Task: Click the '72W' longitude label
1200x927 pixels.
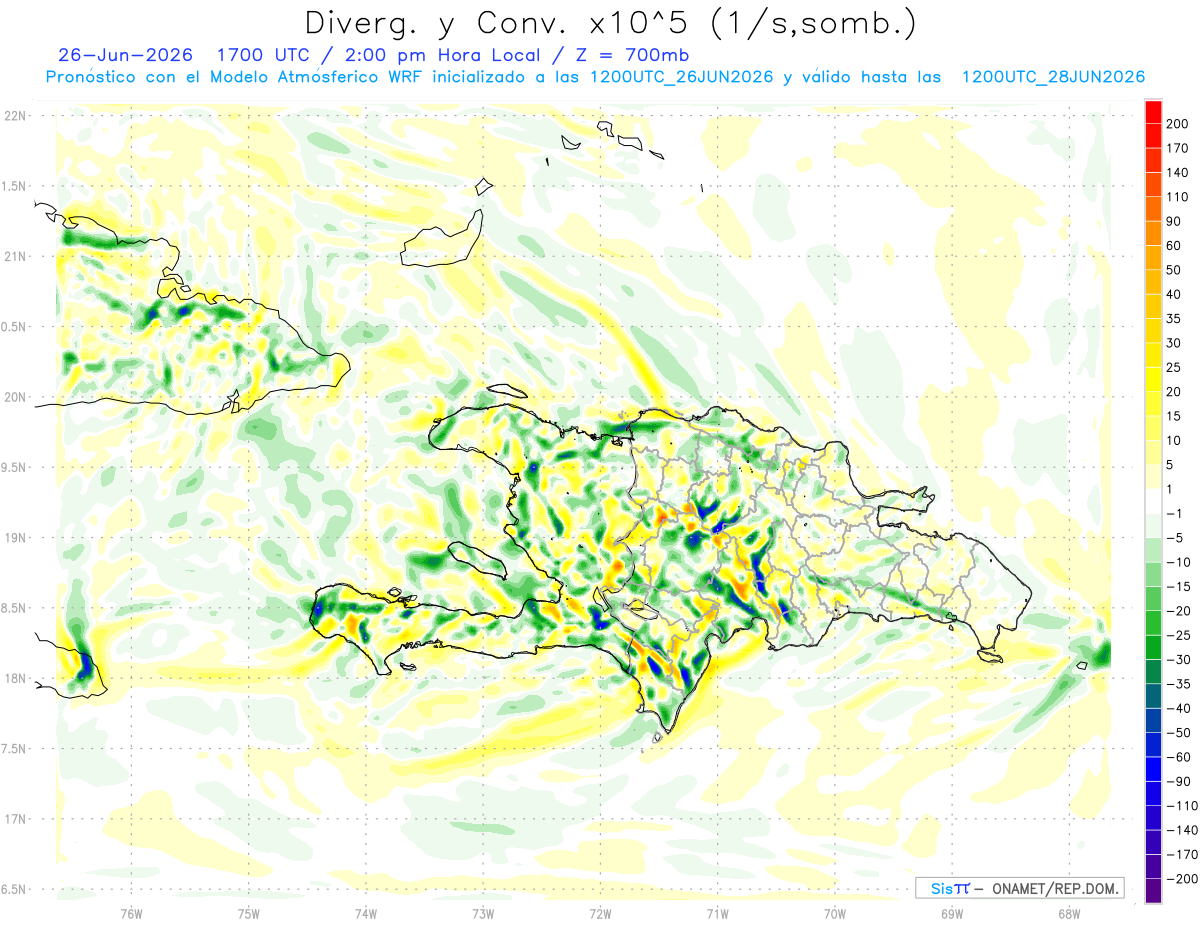Action: (x=600, y=912)
